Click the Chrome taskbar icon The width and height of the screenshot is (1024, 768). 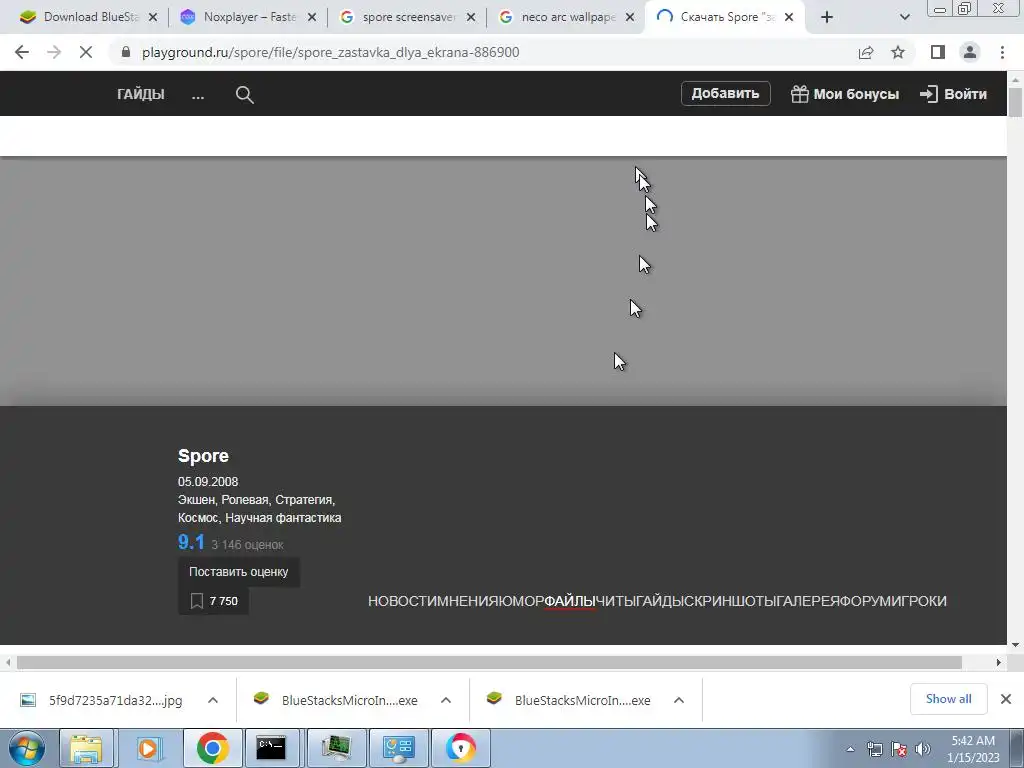212,748
